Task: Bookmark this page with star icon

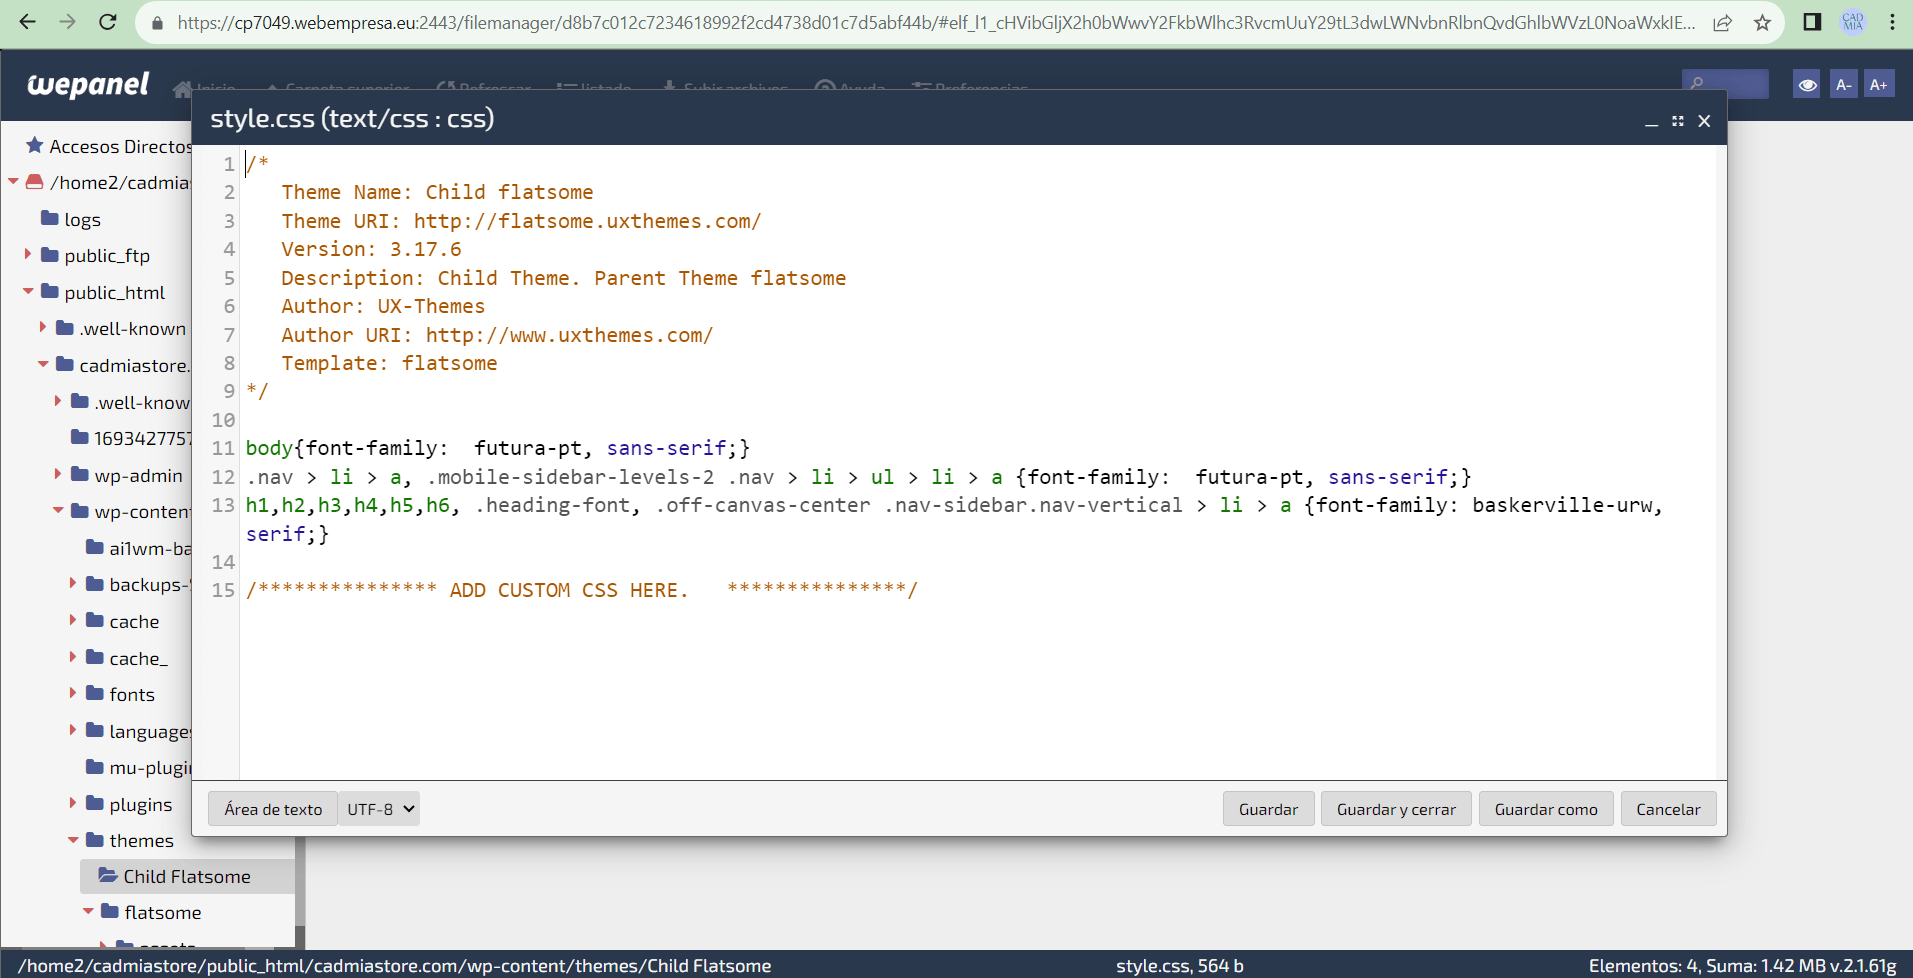Action: [x=1762, y=22]
